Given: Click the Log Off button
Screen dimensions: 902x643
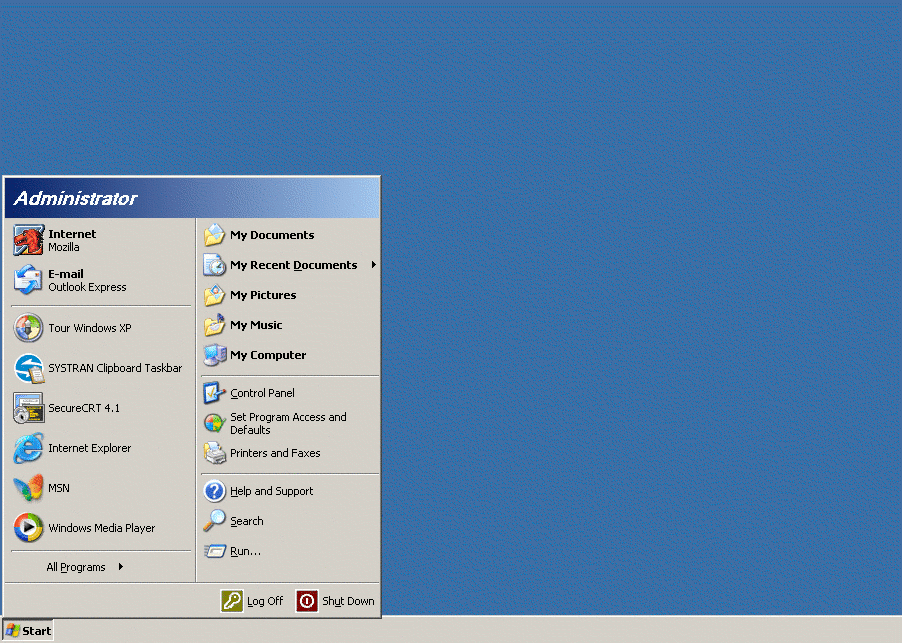Looking at the screenshot, I should coord(253,601).
